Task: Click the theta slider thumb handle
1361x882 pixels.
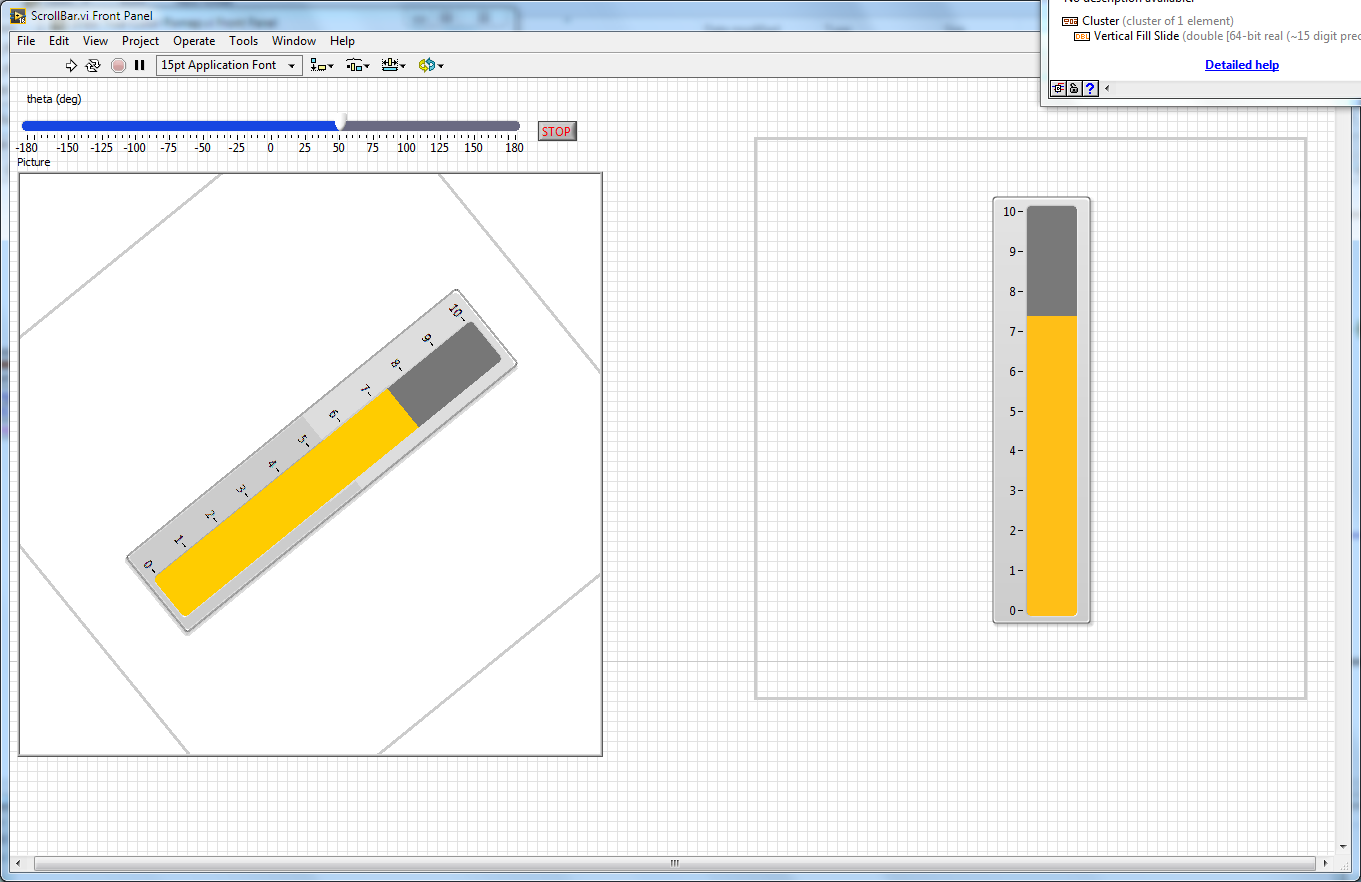Action: pyautogui.click(x=342, y=122)
